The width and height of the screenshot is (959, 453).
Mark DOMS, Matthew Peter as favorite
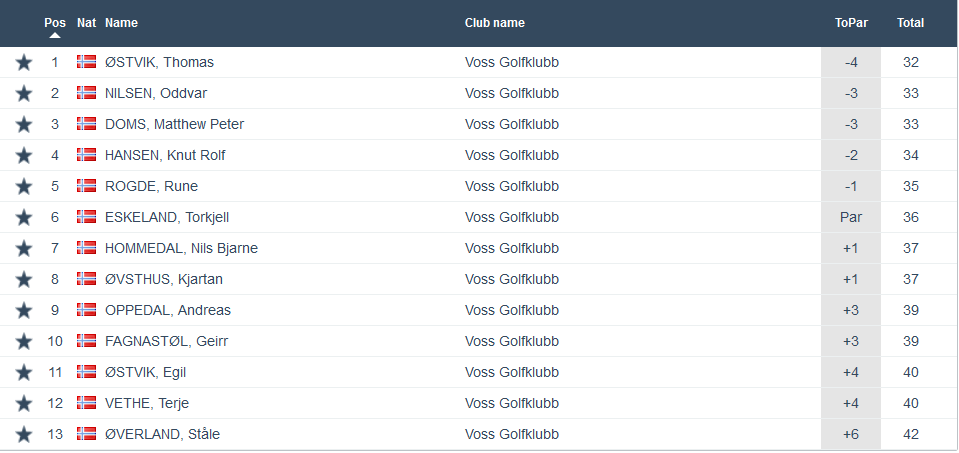[x=24, y=125]
